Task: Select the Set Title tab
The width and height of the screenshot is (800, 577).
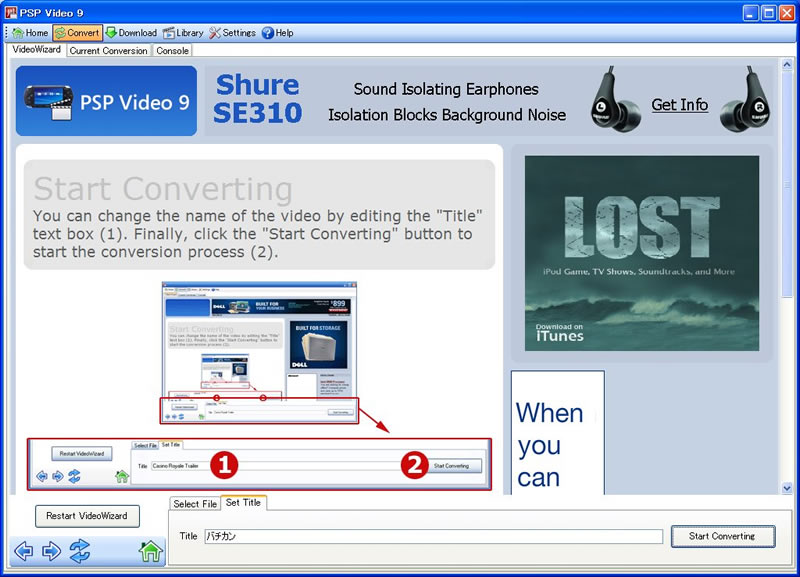Action: [x=243, y=503]
